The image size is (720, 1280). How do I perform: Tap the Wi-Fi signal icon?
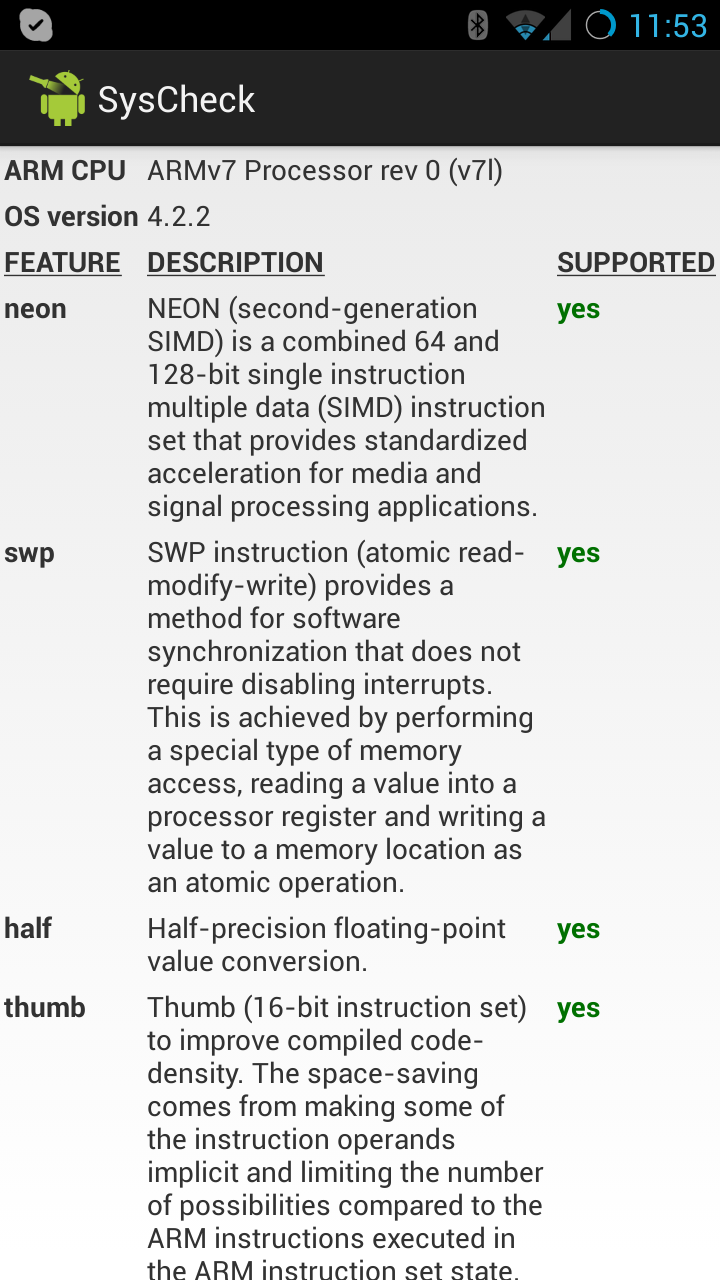pos(524,25)
